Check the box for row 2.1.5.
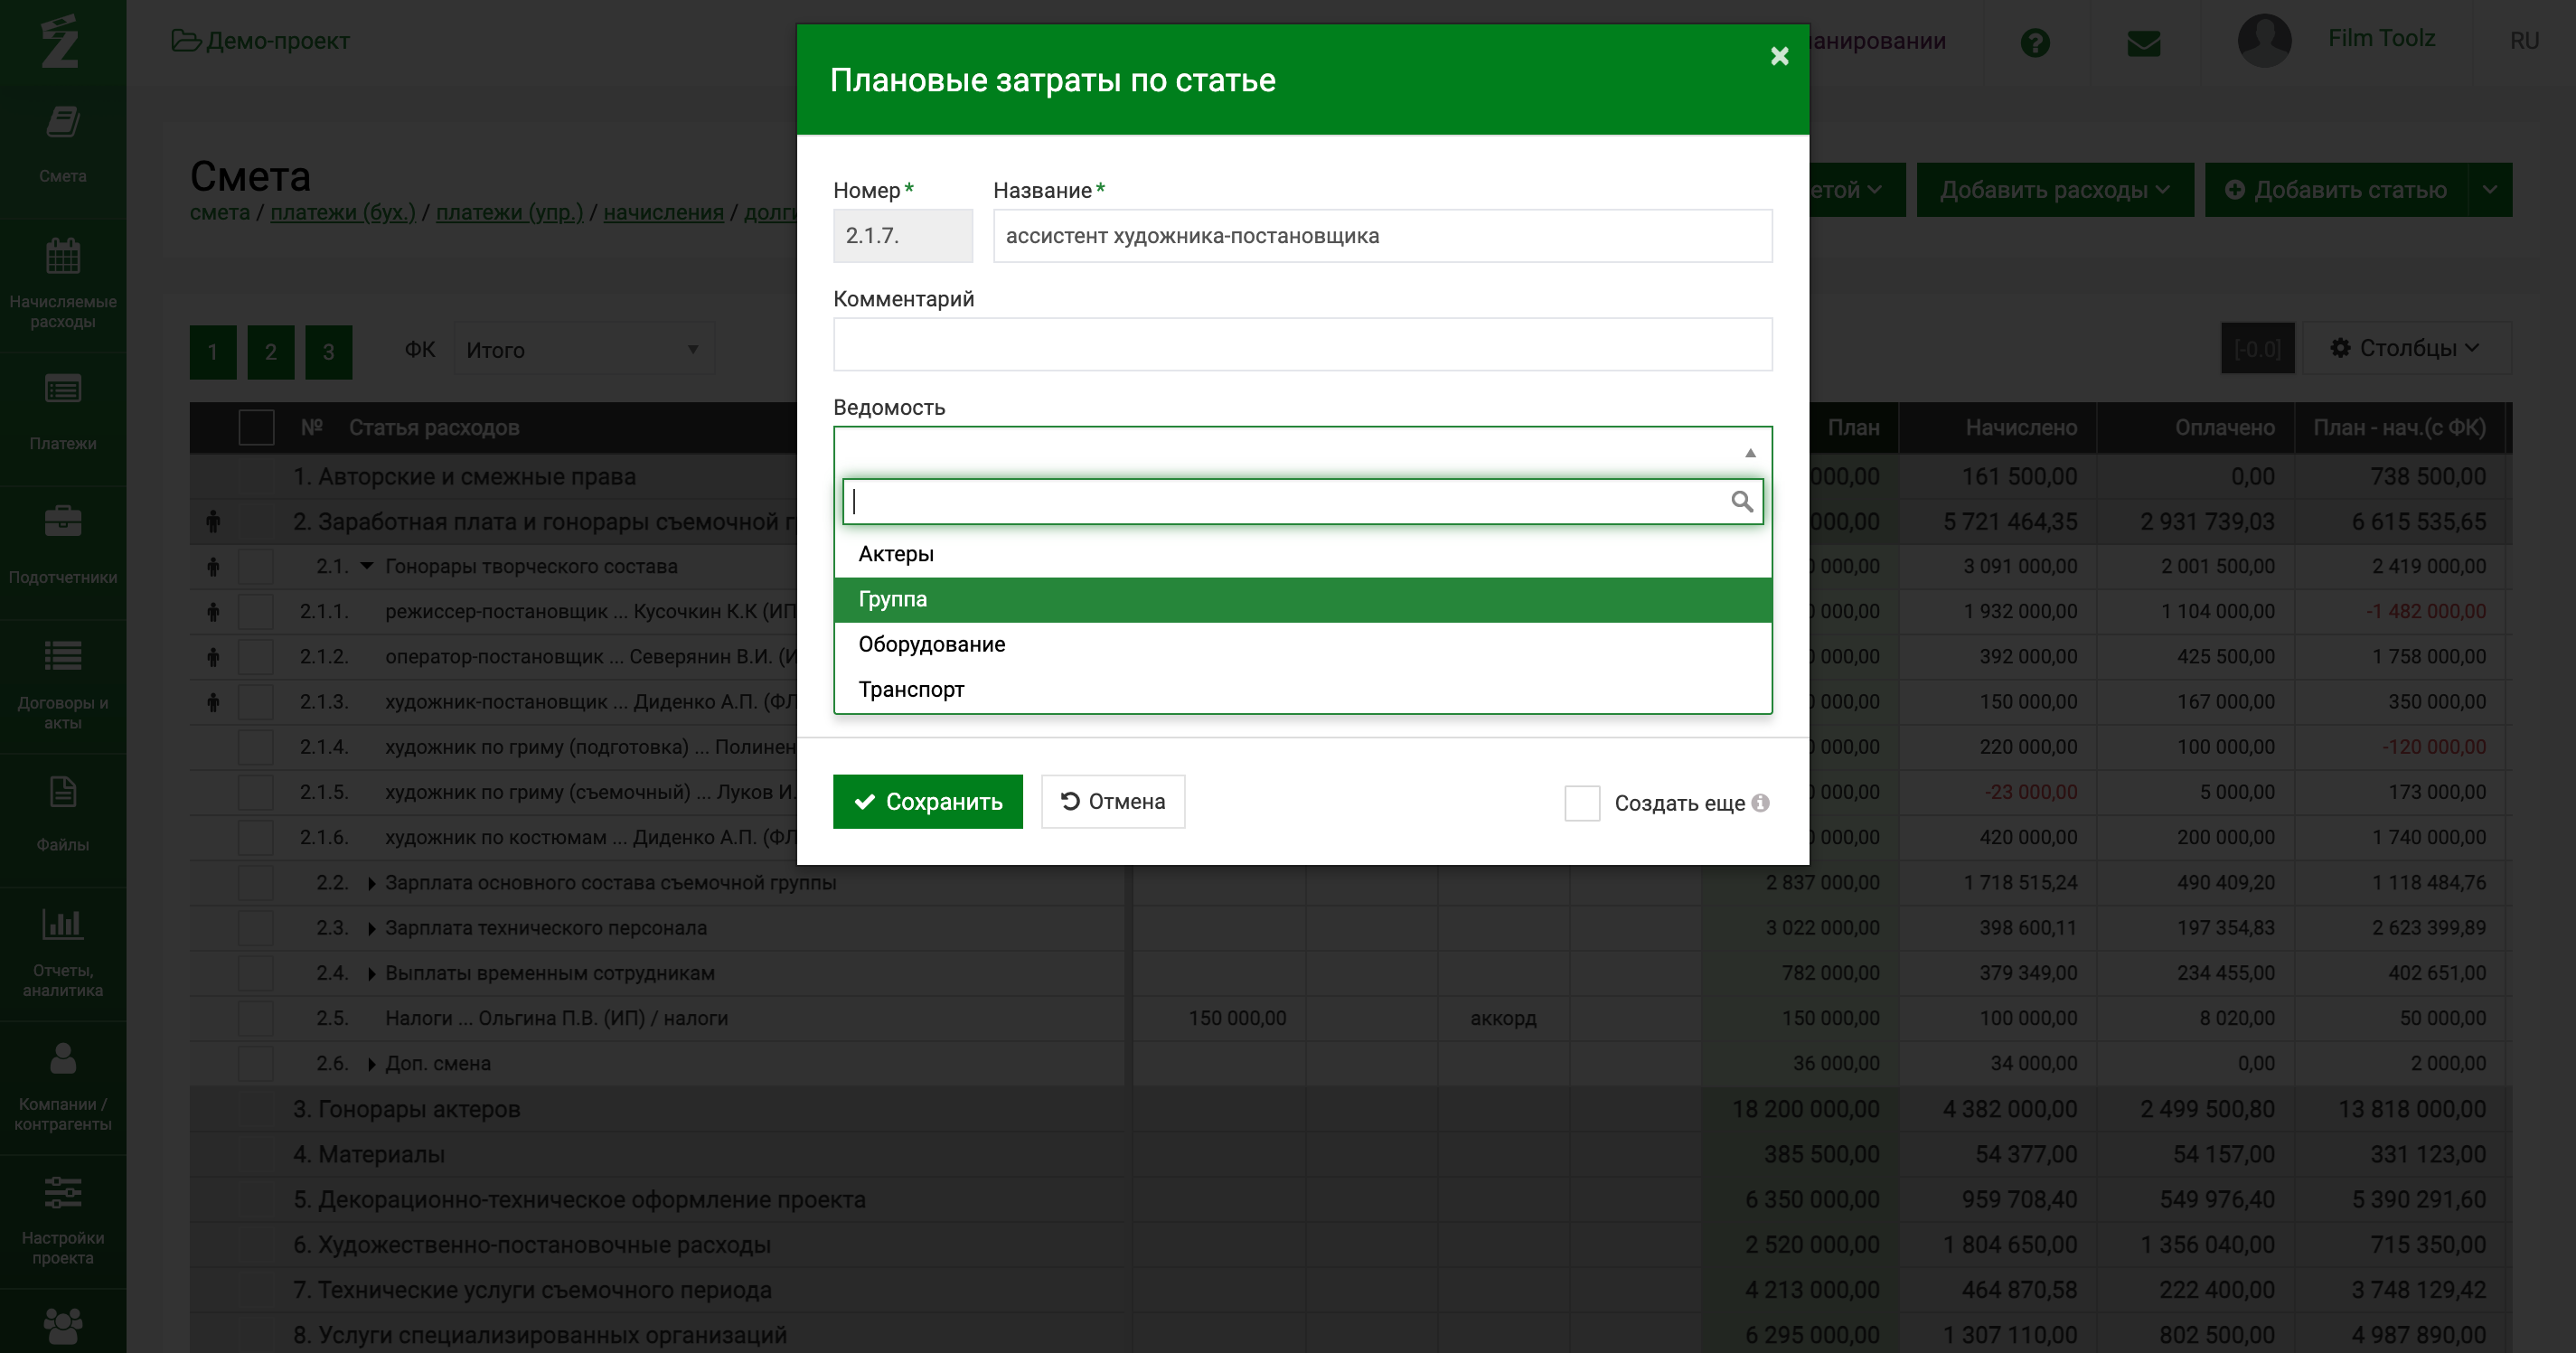 tap(256, 792)
